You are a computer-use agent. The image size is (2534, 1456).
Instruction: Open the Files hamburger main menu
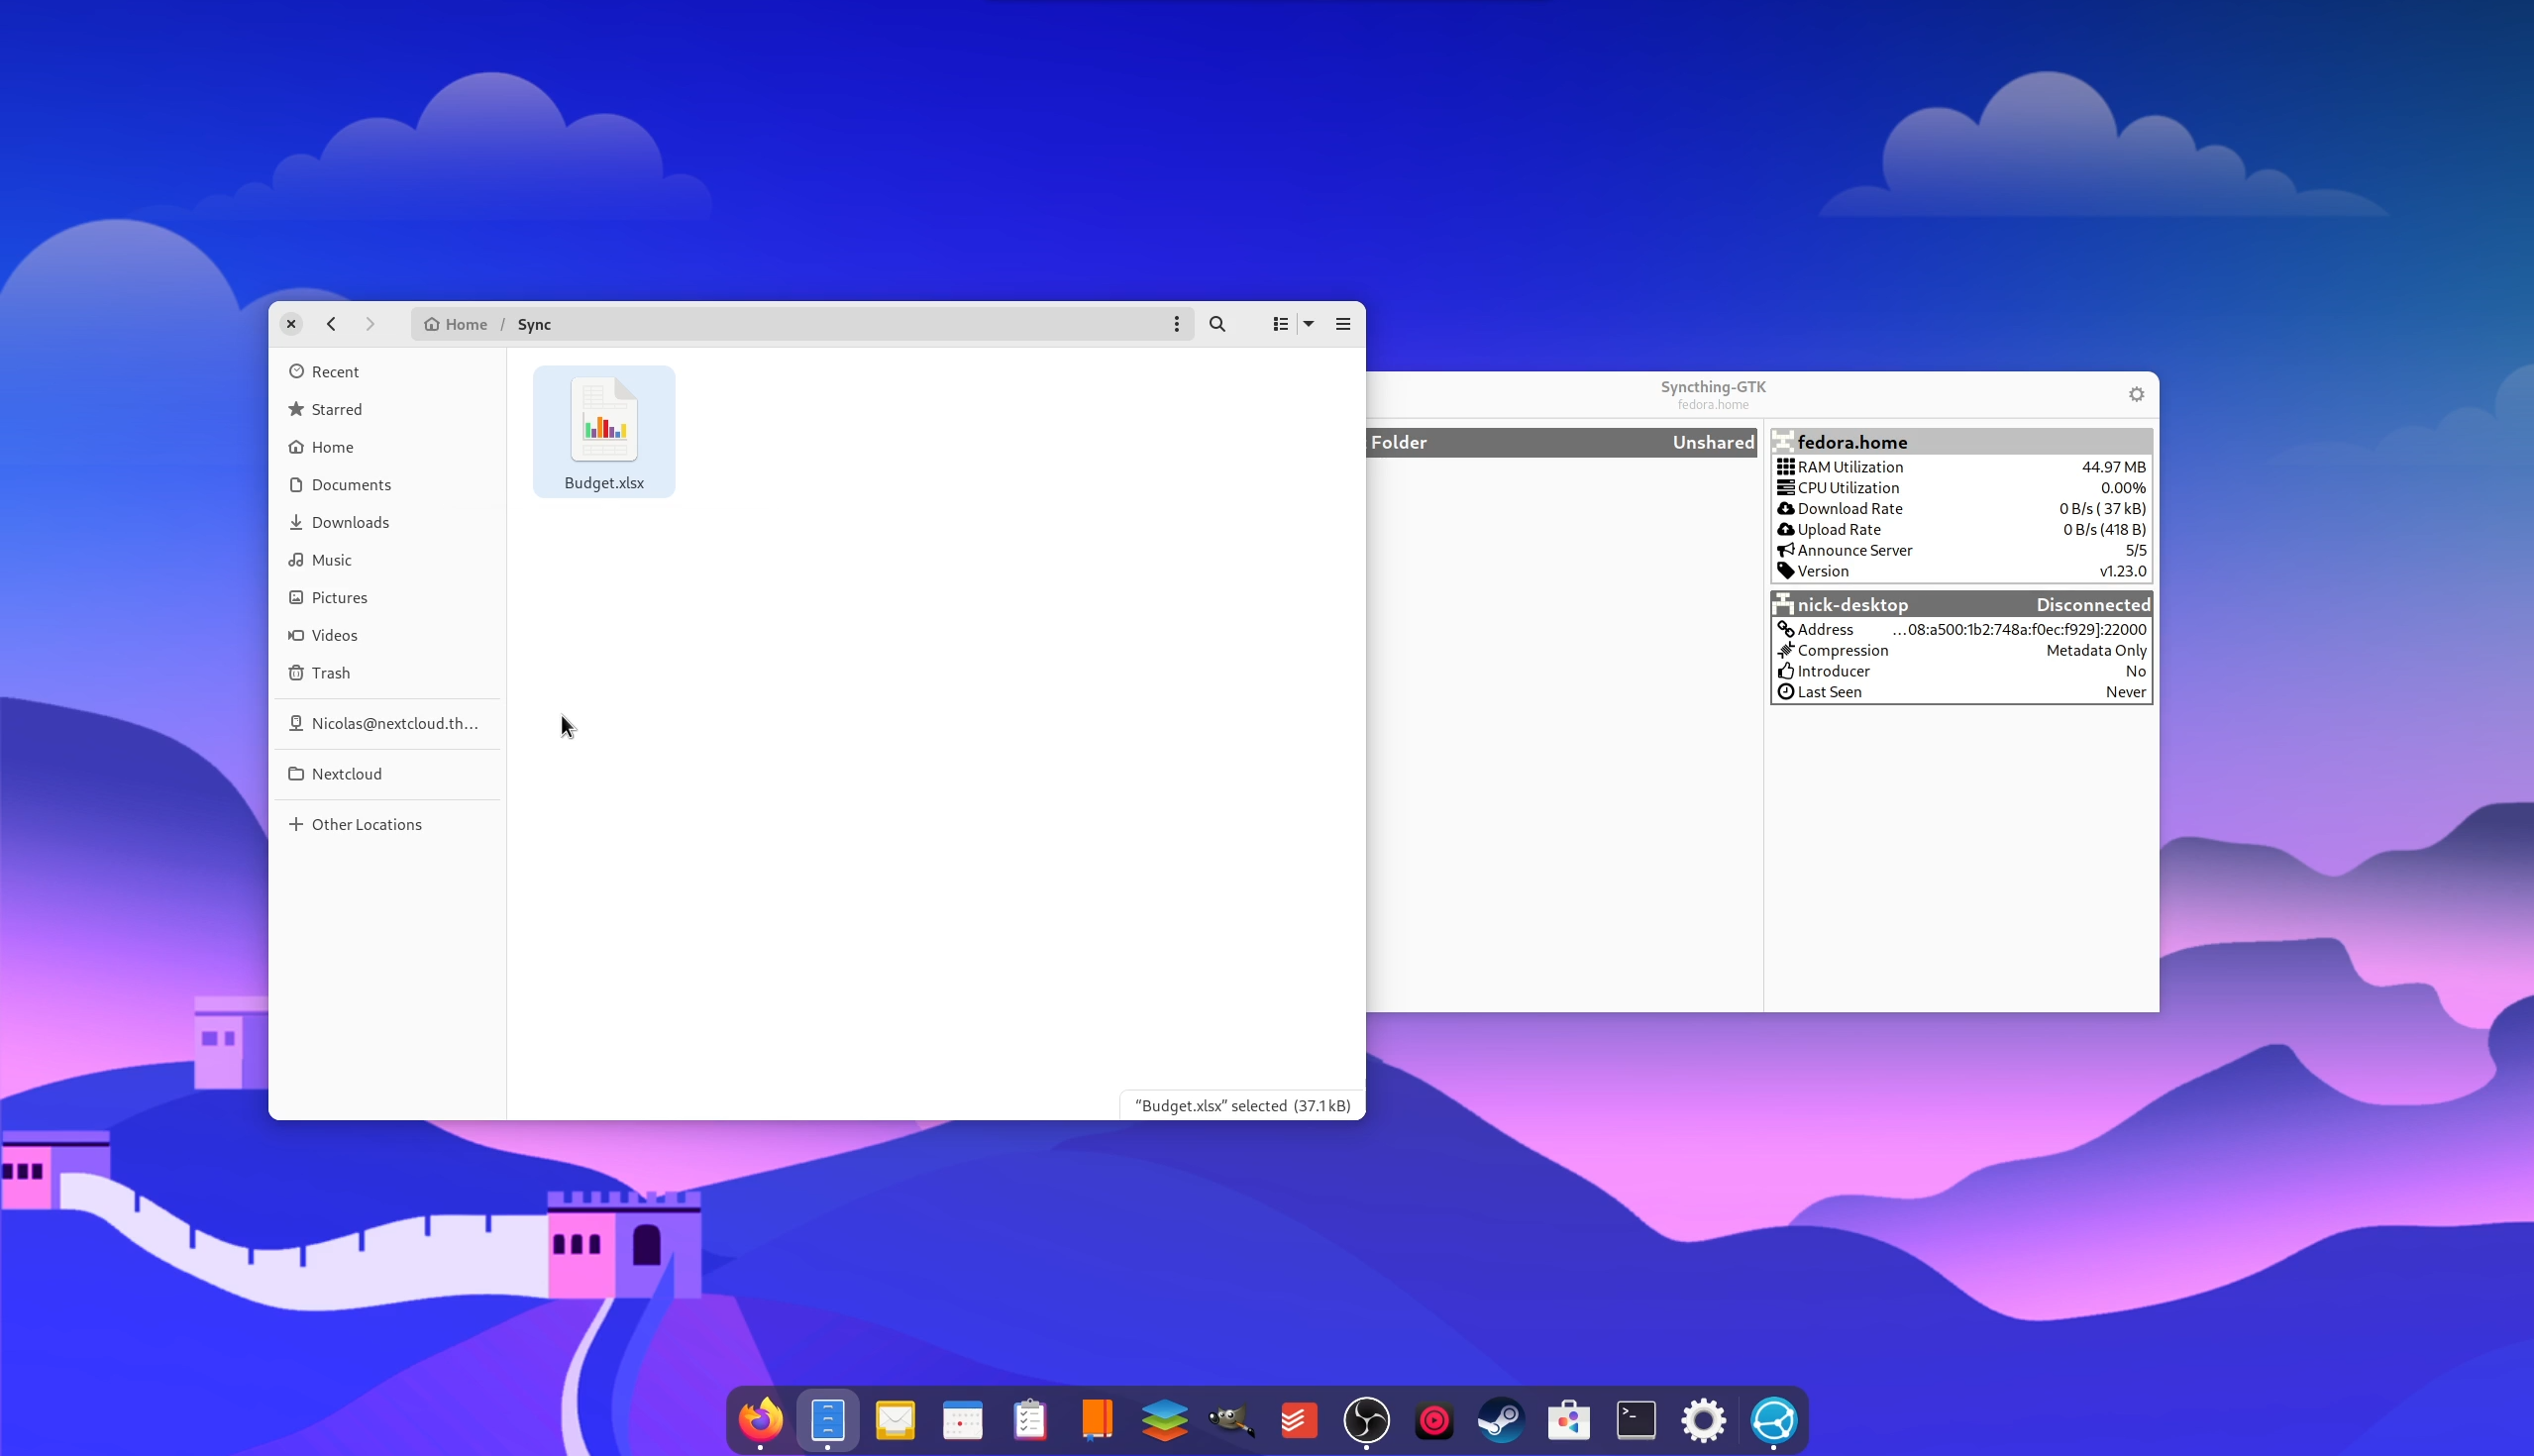[x=1343, y=324]
